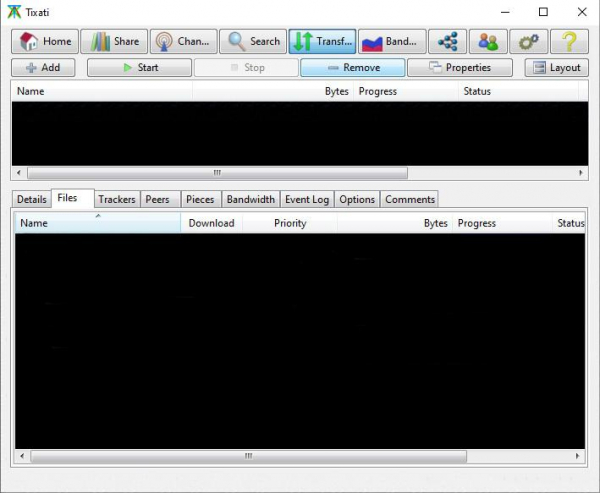Add a new transfer
600x493 pixels.
[x=43, y=68]
